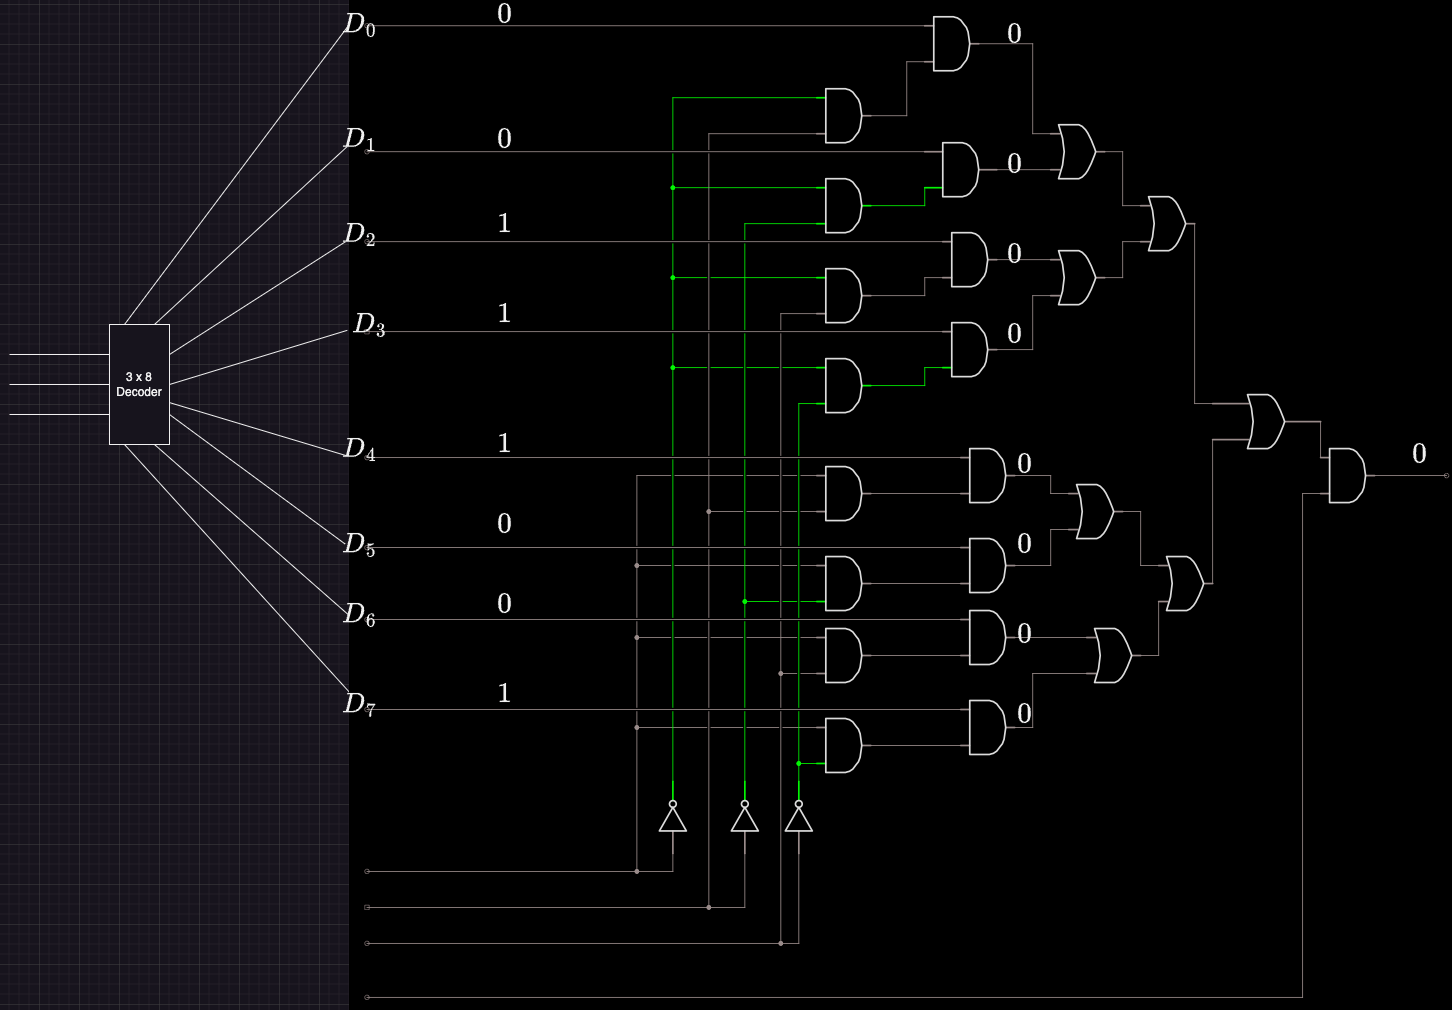Screen dimensions: 1452x1010
Task: Select the AND gate on the D1 line
Action: pos(960,170)
